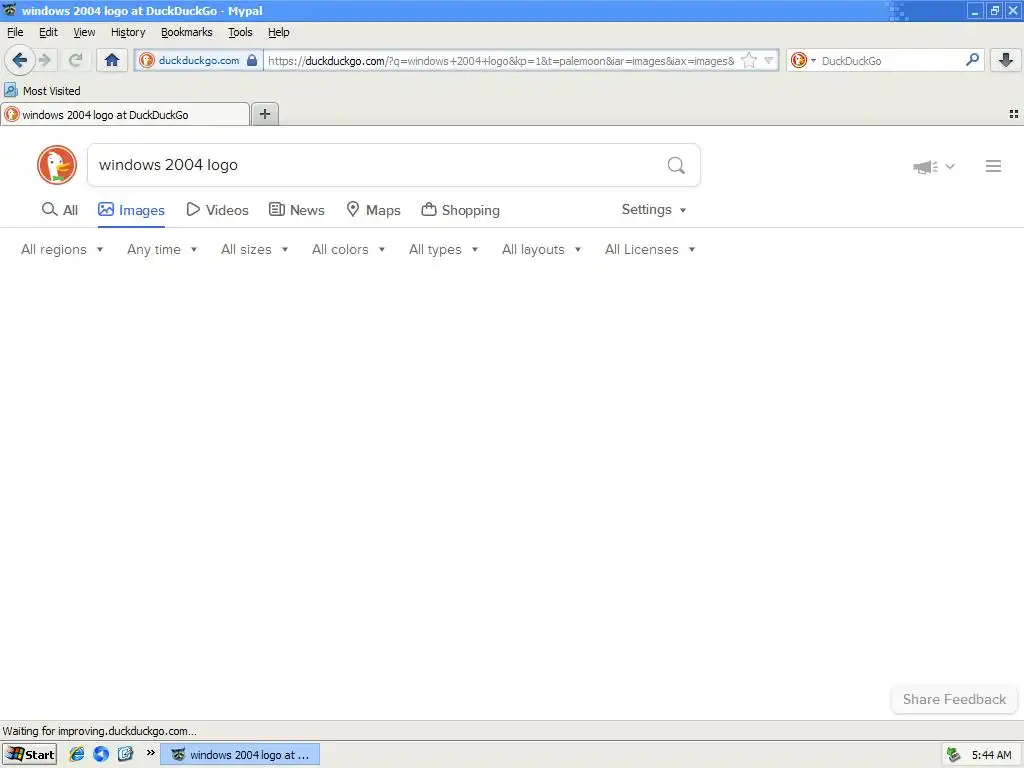Open a new tab with plus button
The width and height of the screenshot is (1024, 768).
click(x=264, y=114)
